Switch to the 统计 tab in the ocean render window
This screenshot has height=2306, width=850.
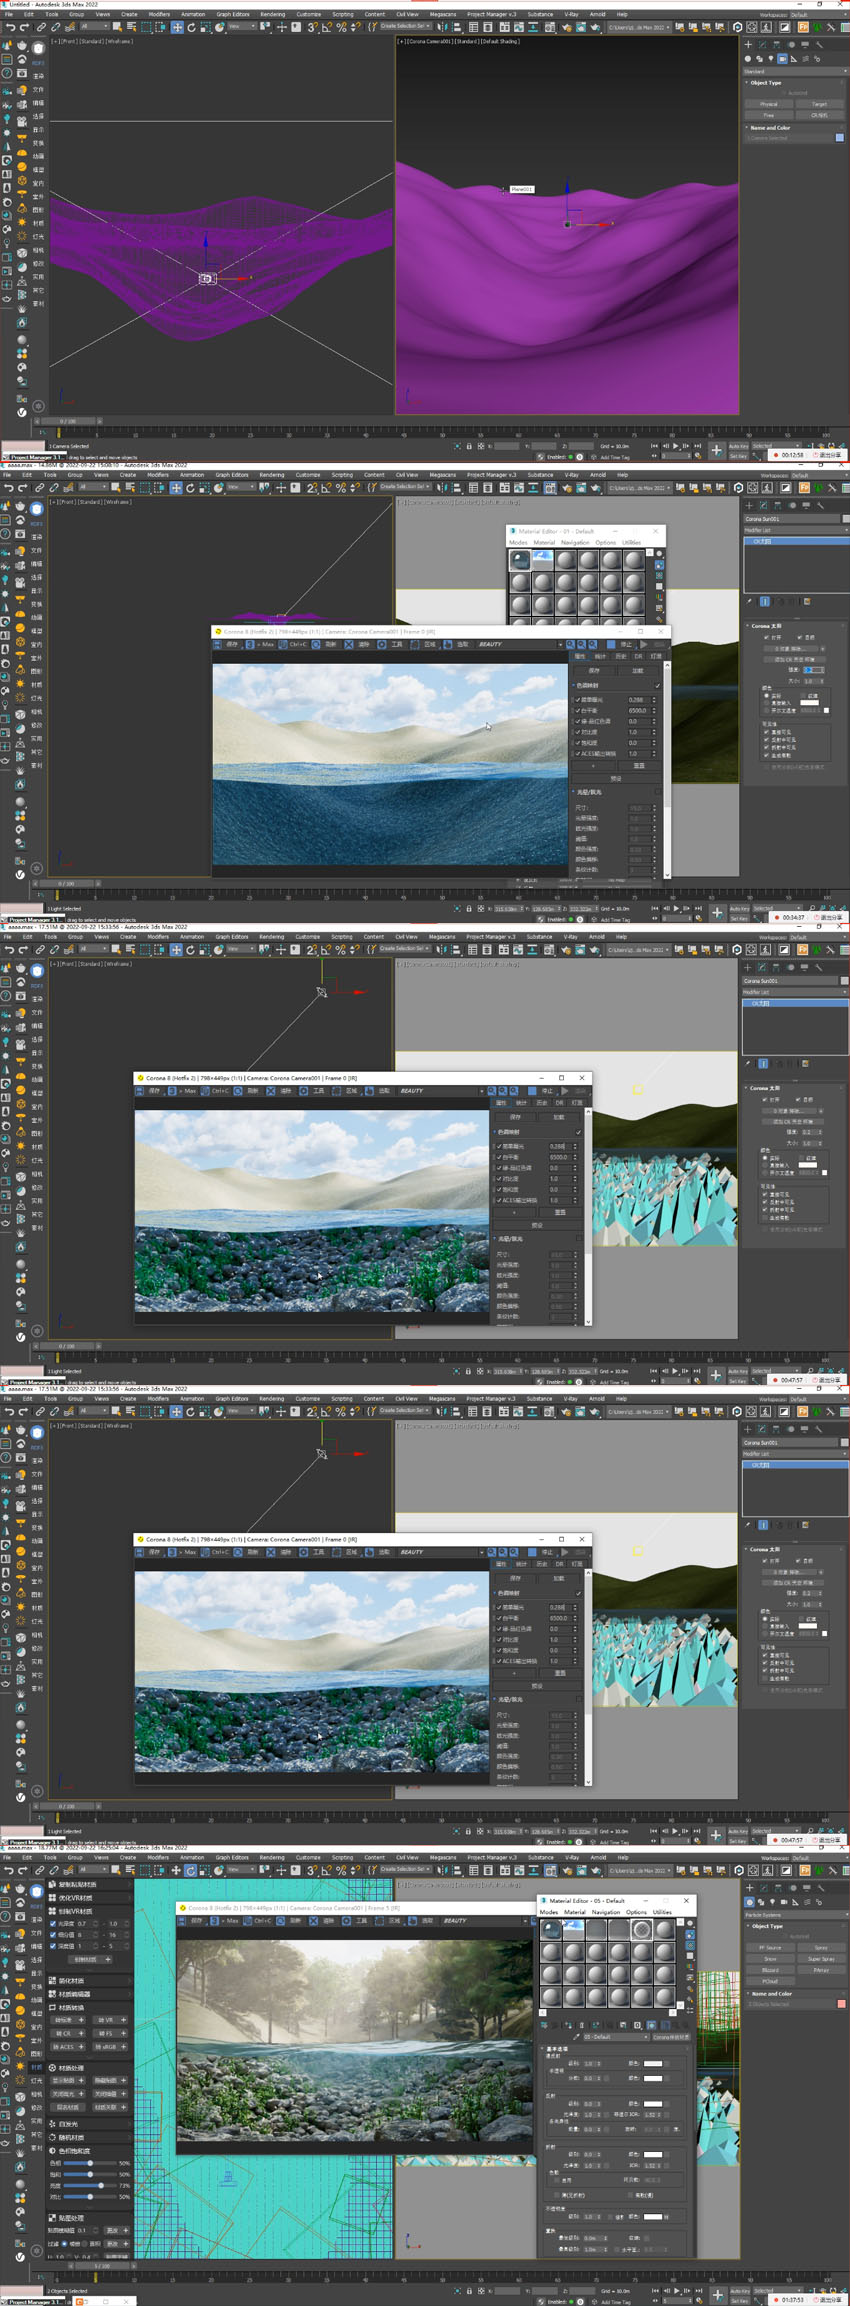(600, 656)
